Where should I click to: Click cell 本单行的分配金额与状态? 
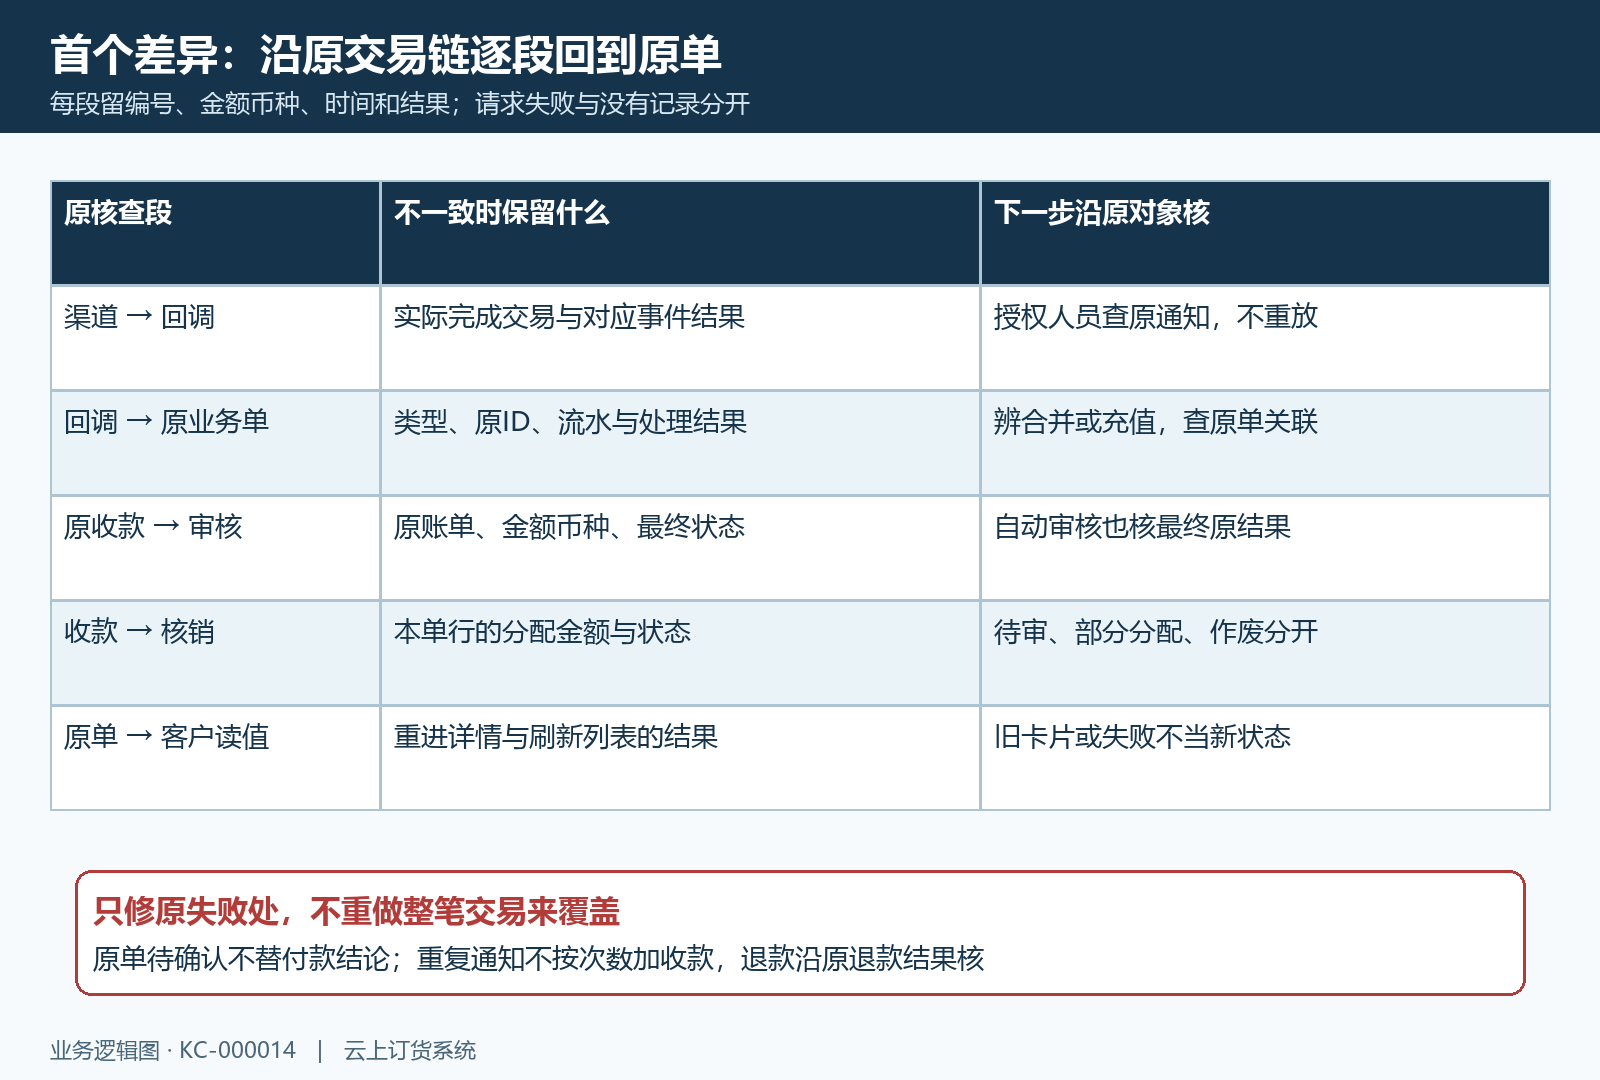(680, 653)
